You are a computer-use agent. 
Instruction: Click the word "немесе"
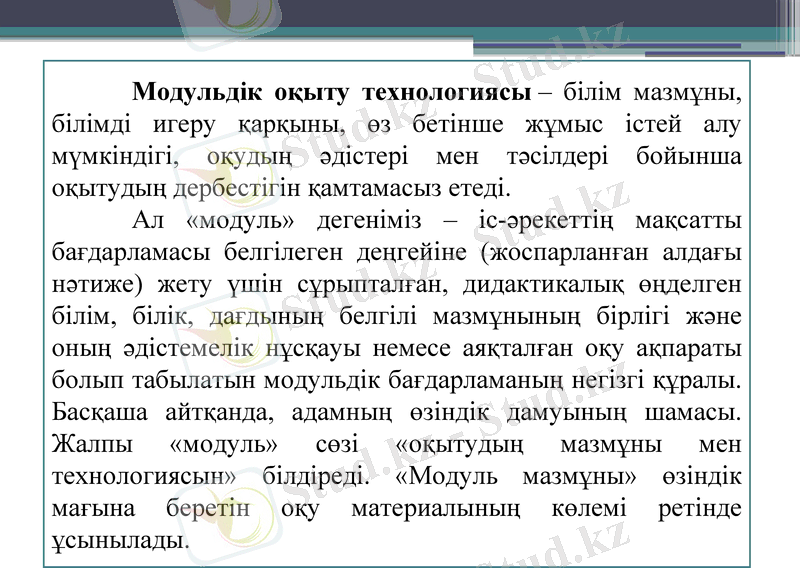pyautogui.click(x=411, y=349)
